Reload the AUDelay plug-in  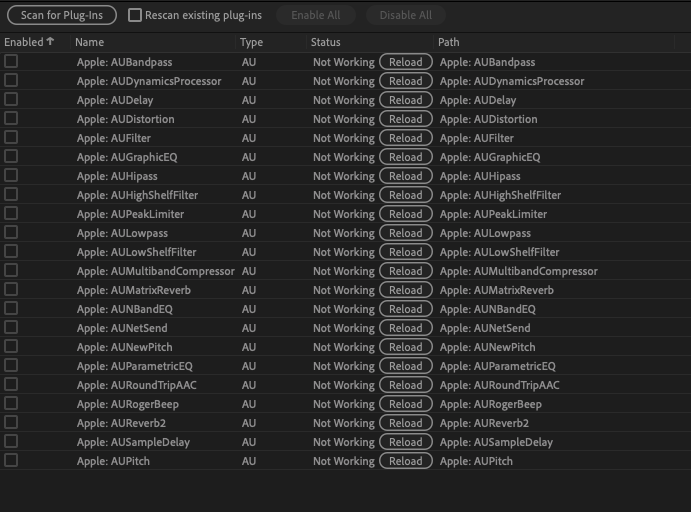coord(405,100)
